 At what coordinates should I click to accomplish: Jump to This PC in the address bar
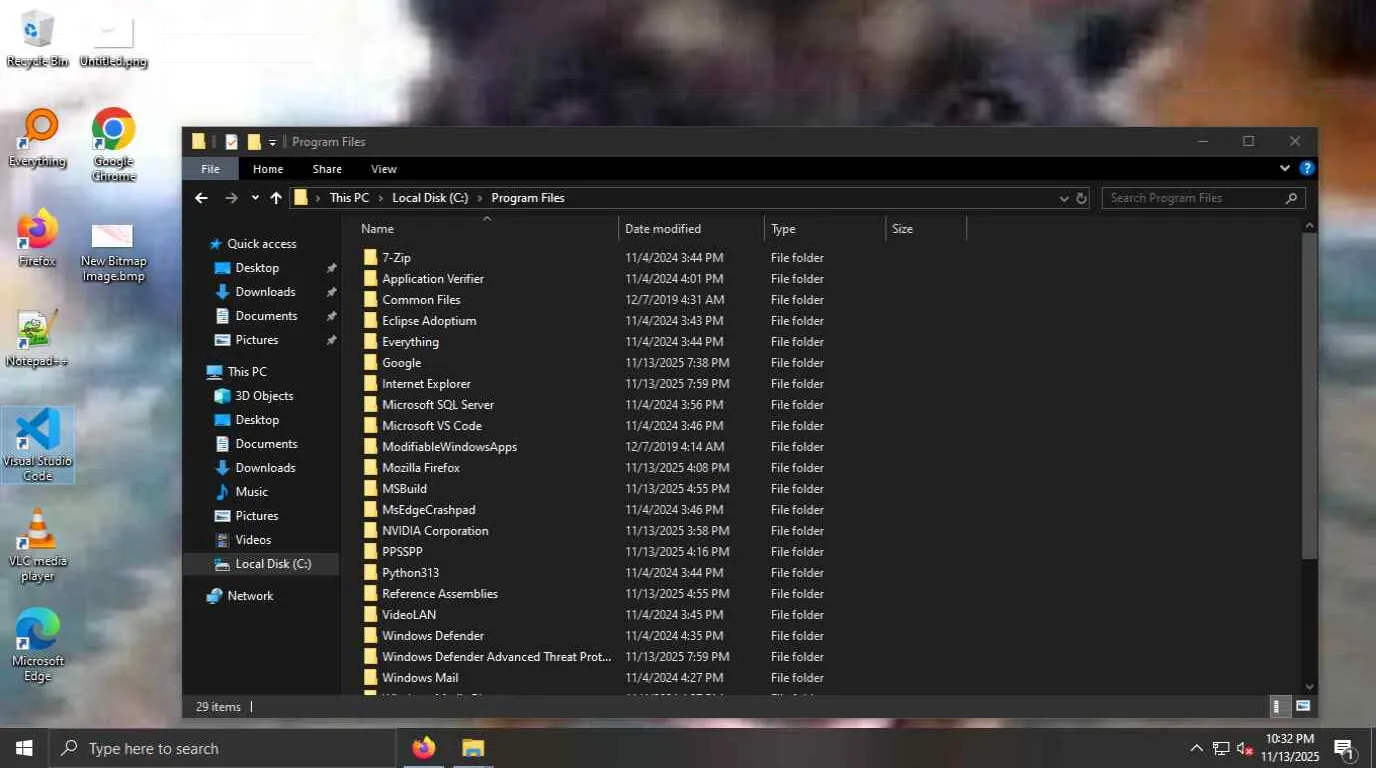[349, 198]
